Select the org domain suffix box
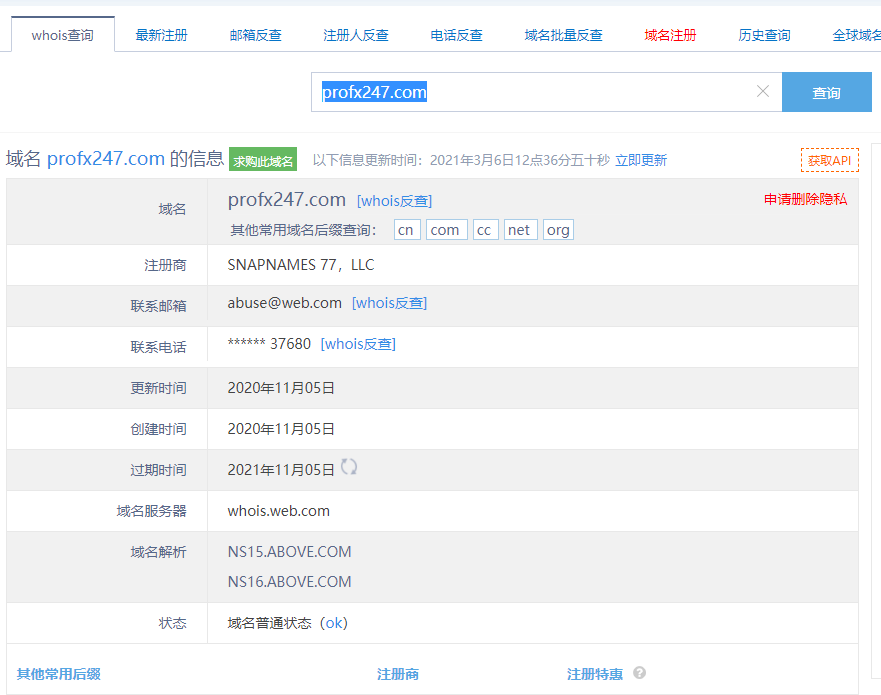Viewport: 881px width, 695px height. pyautogui.click(x=558, y=230)
